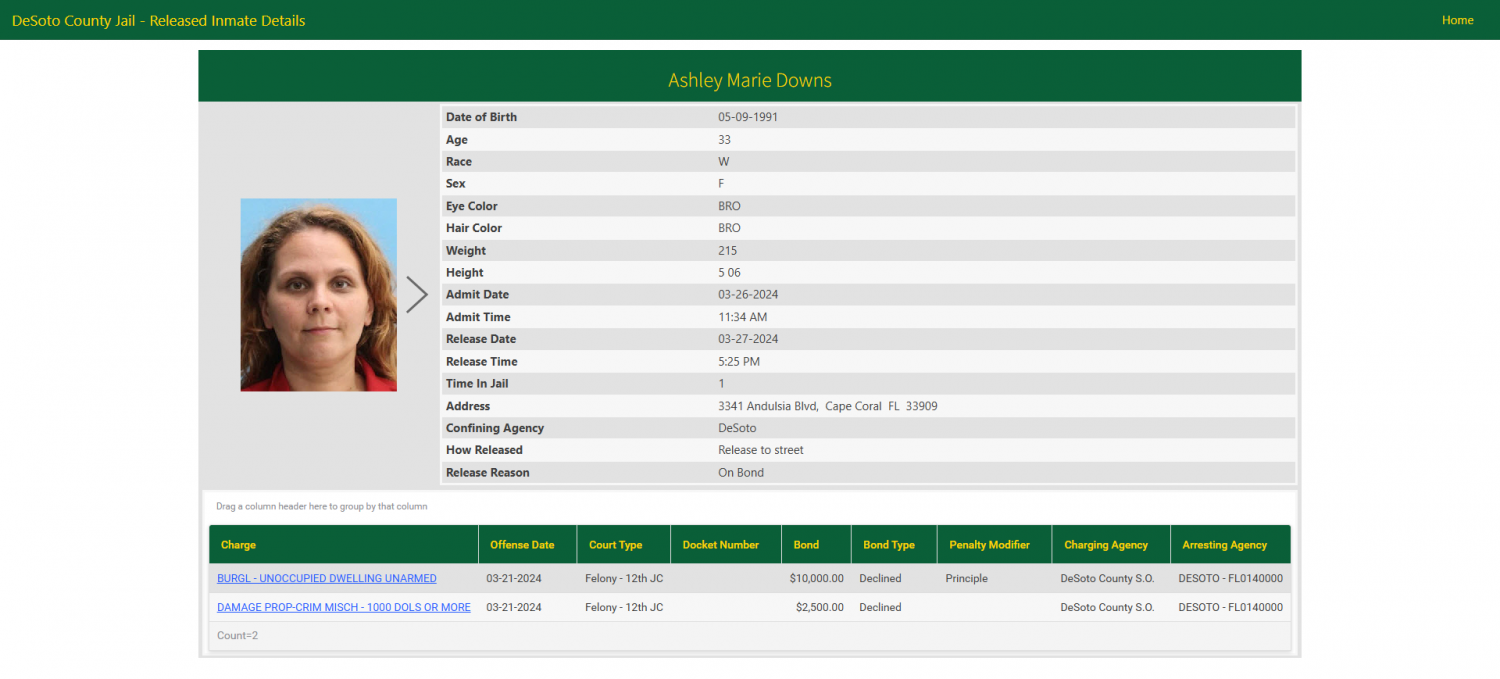Click the Date of Birth label
1500x679 pixels.
pyautogui.click(x=482, y=117)
